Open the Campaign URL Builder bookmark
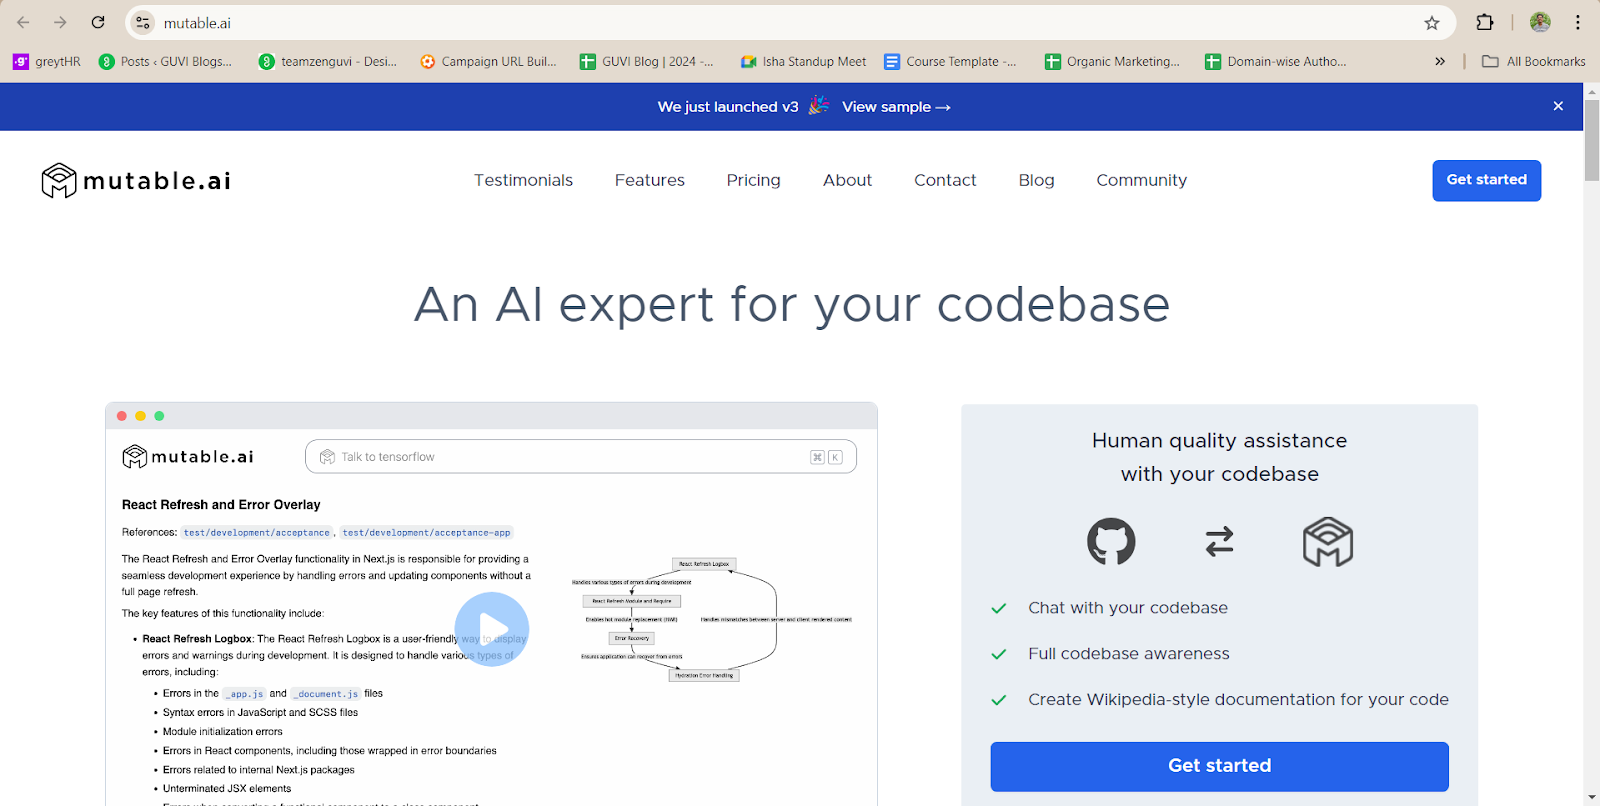Viewport: 1600px width, 806px height. (488, 61)
